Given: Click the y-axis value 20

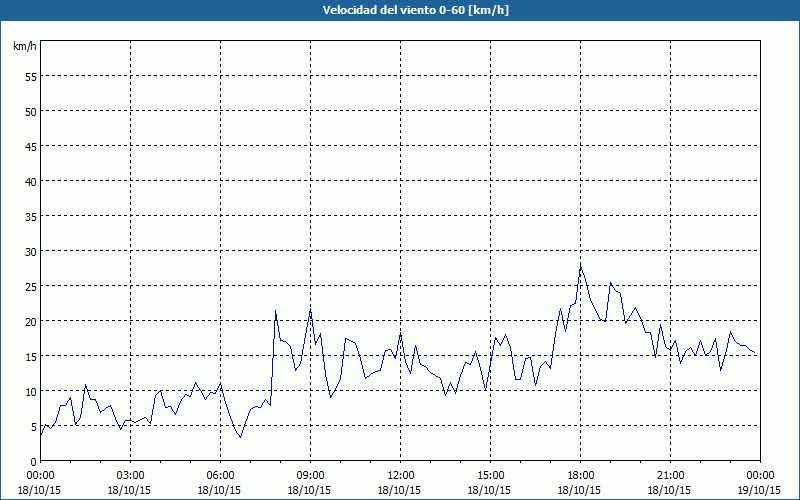Looking at the screenshot, I should (31, 321).
